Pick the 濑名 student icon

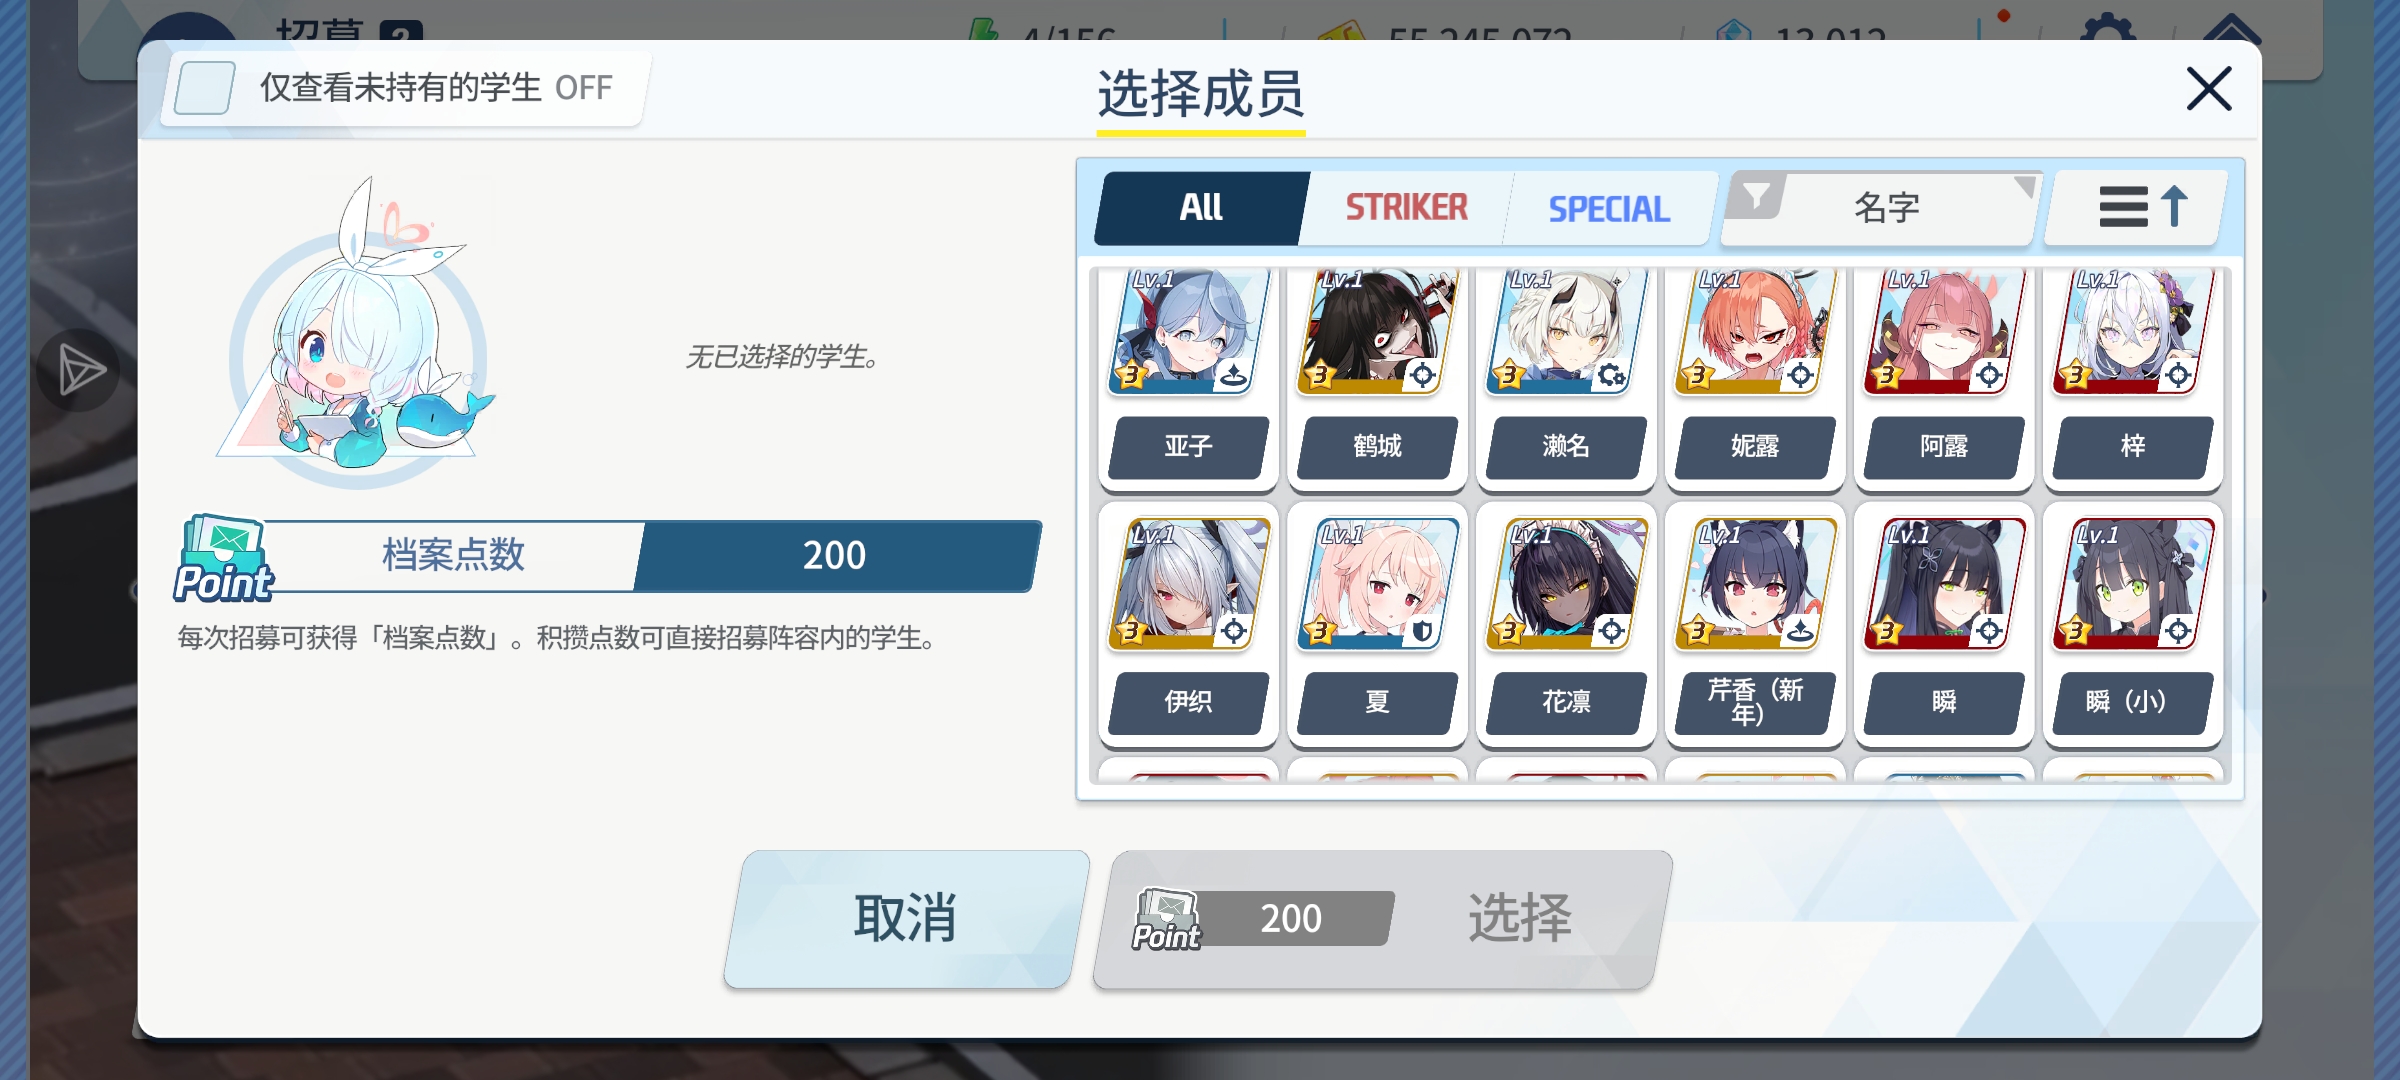coord(1566,331)
